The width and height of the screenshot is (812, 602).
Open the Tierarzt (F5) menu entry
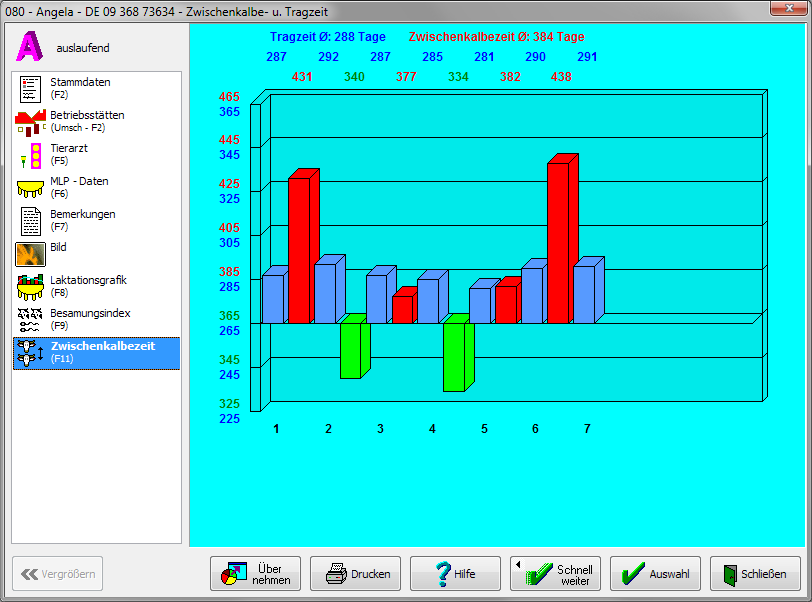tap(96, 154)
